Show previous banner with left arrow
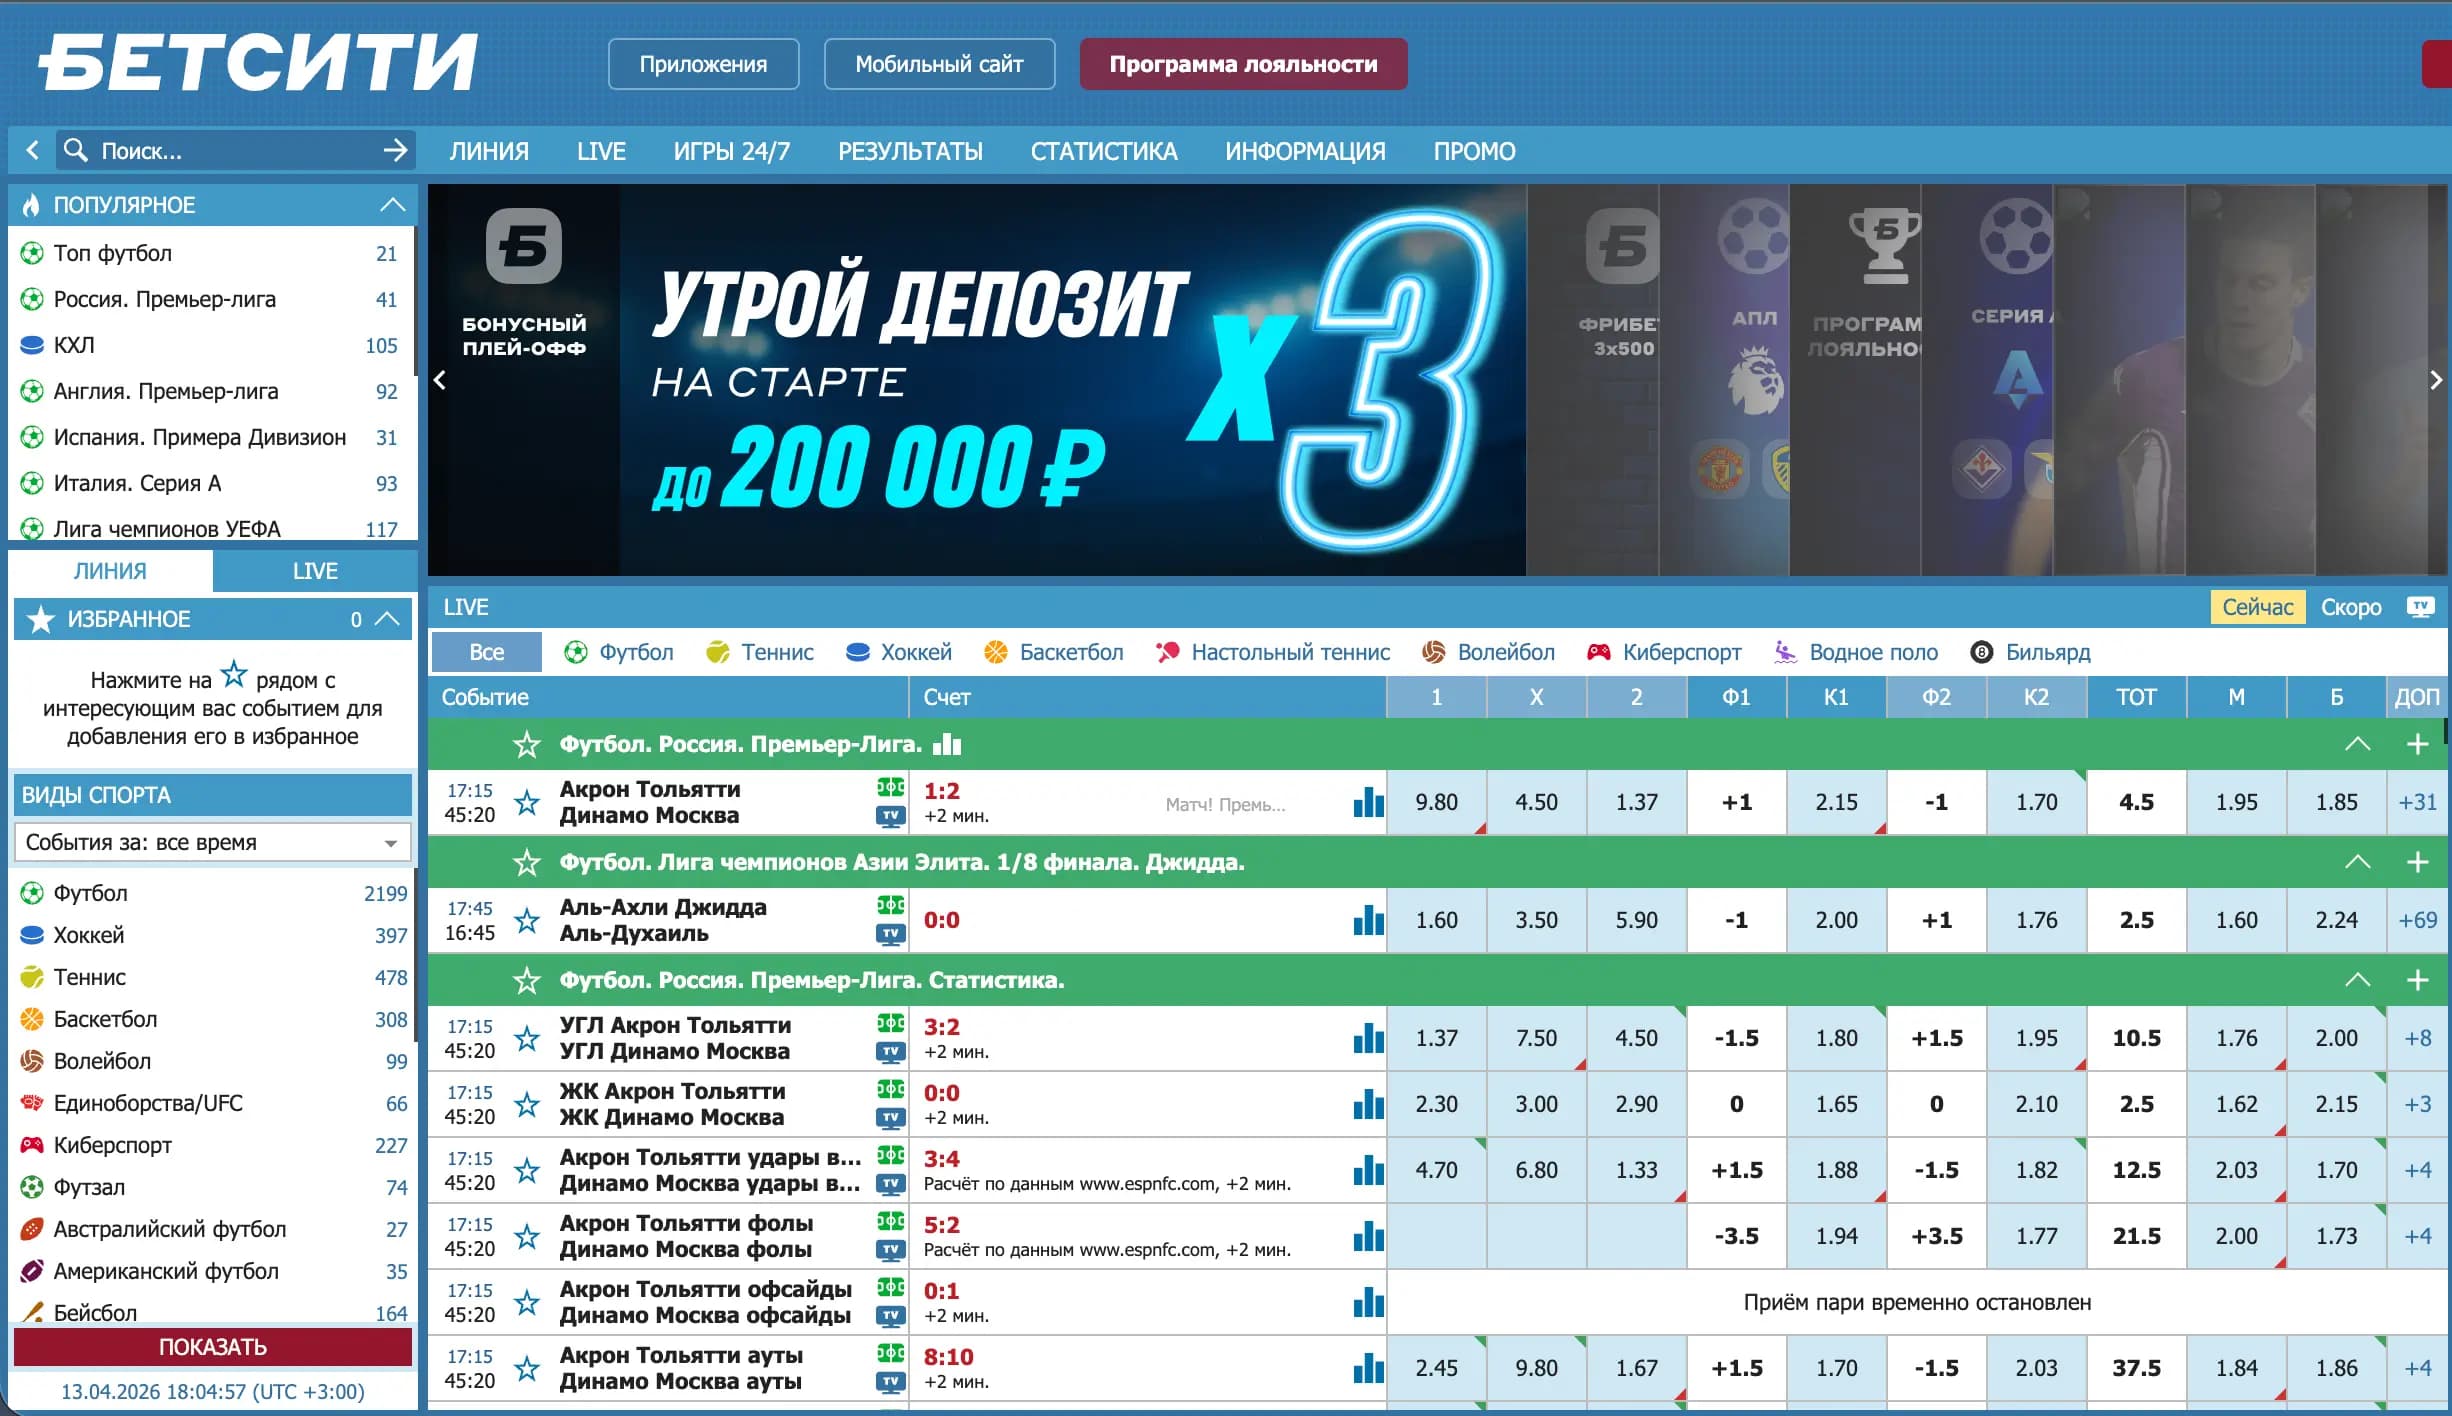 coord(440,380)
